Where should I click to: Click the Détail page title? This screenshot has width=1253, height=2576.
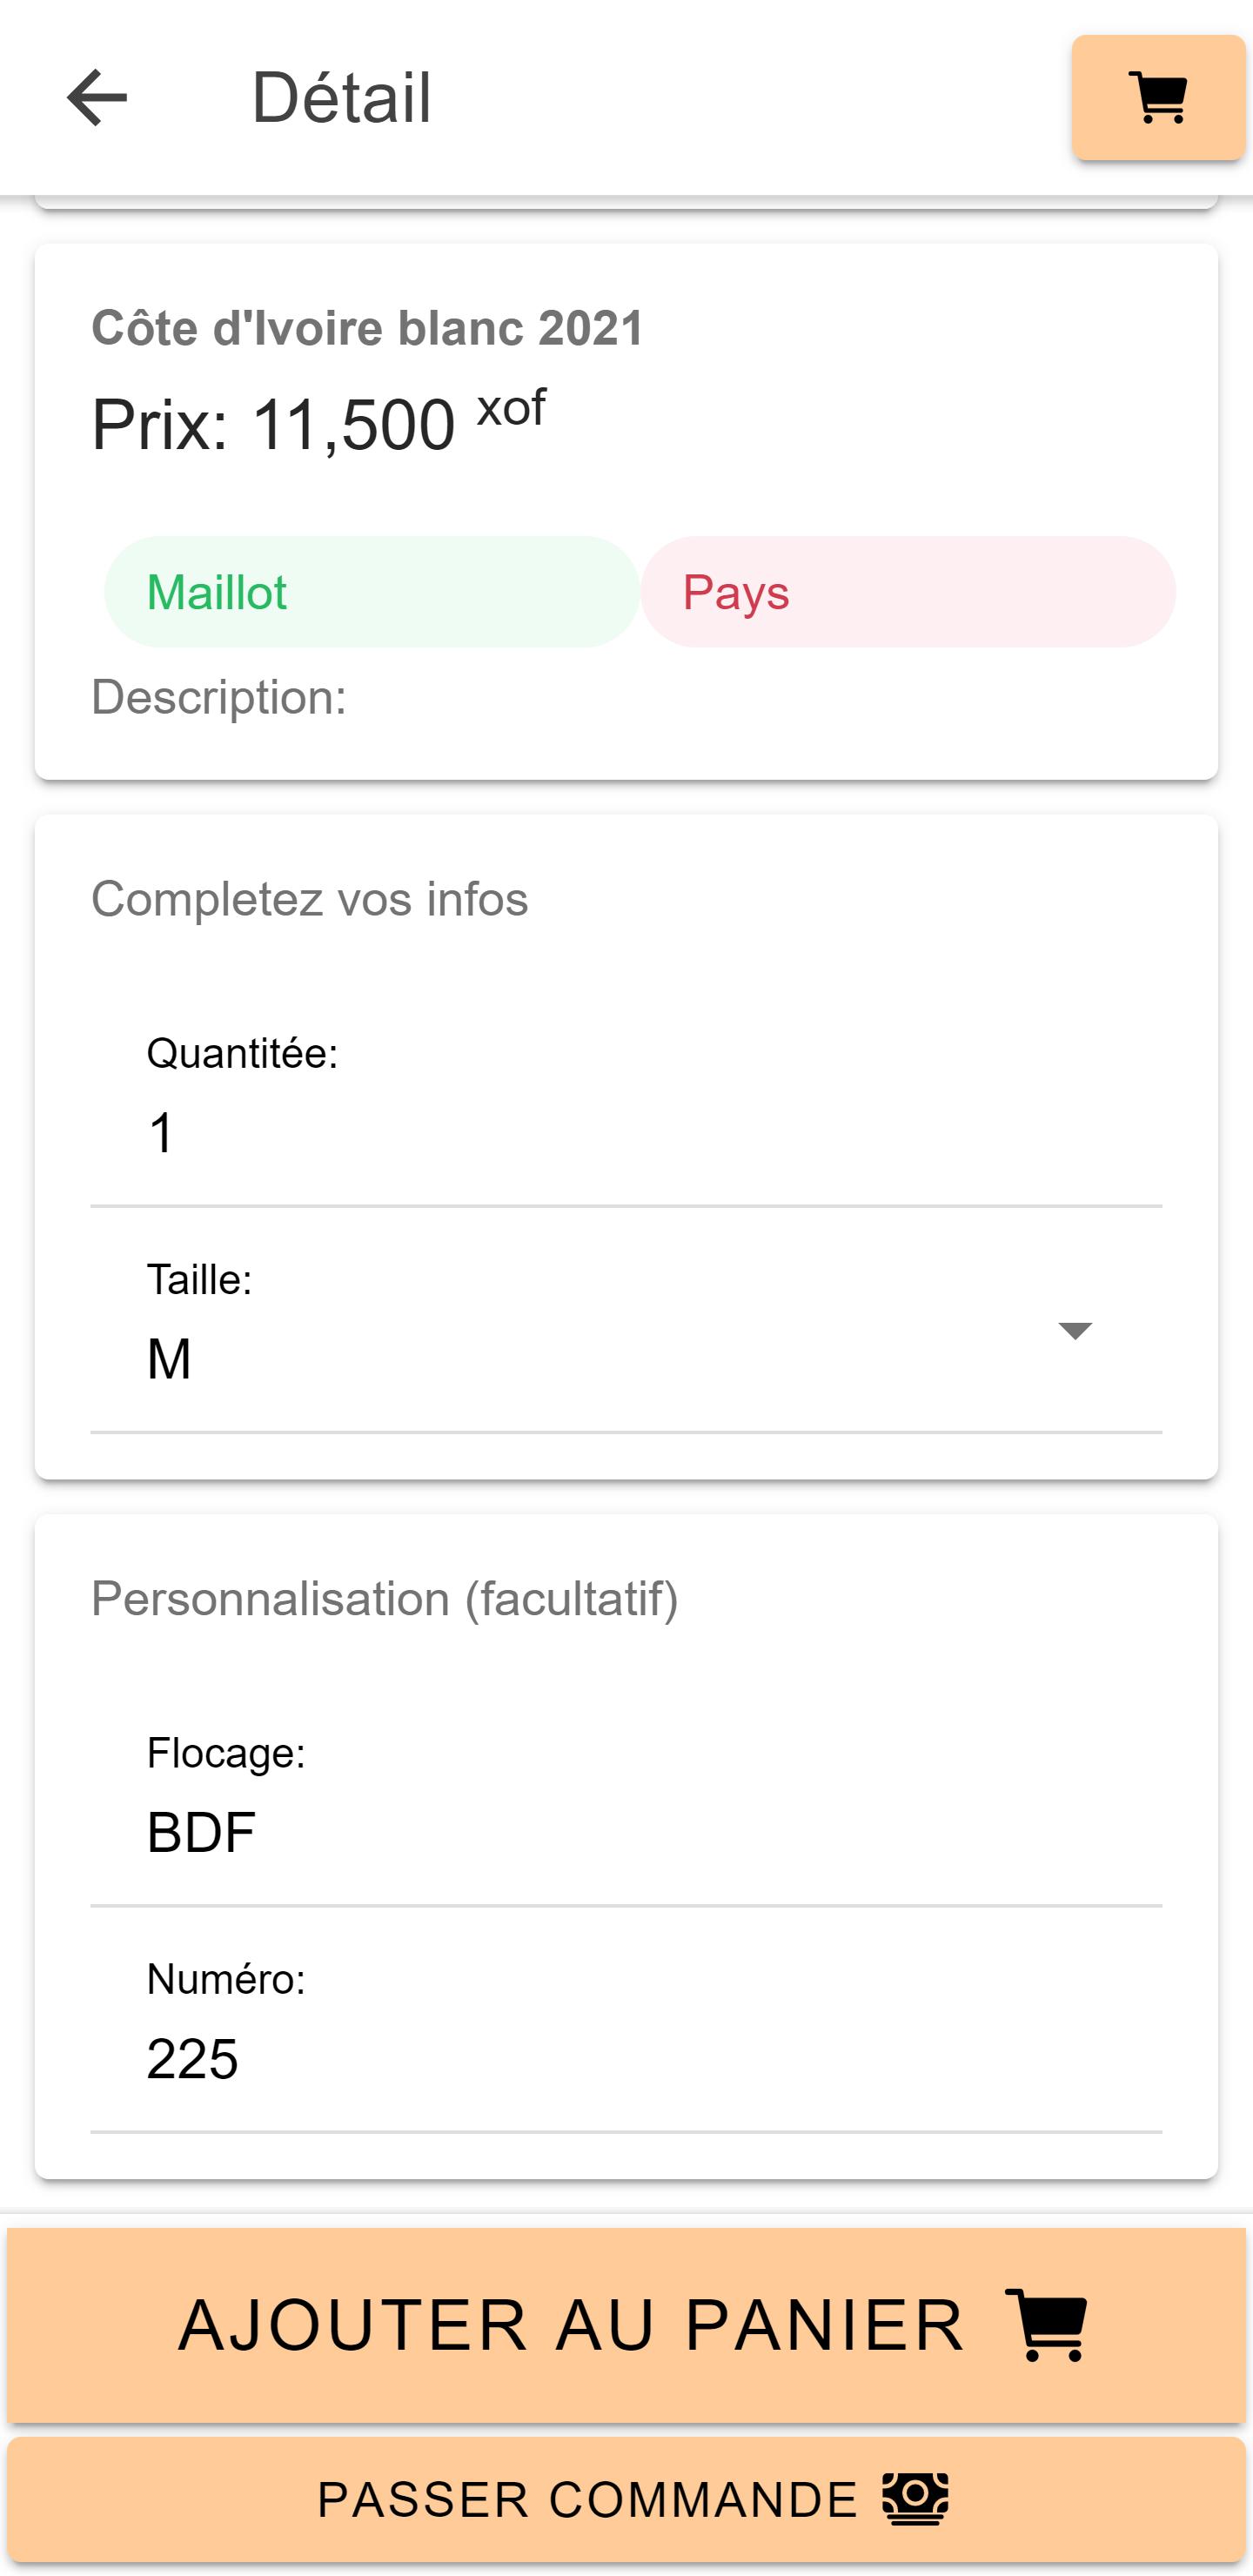pyautogui.click(x=341, y=97)
